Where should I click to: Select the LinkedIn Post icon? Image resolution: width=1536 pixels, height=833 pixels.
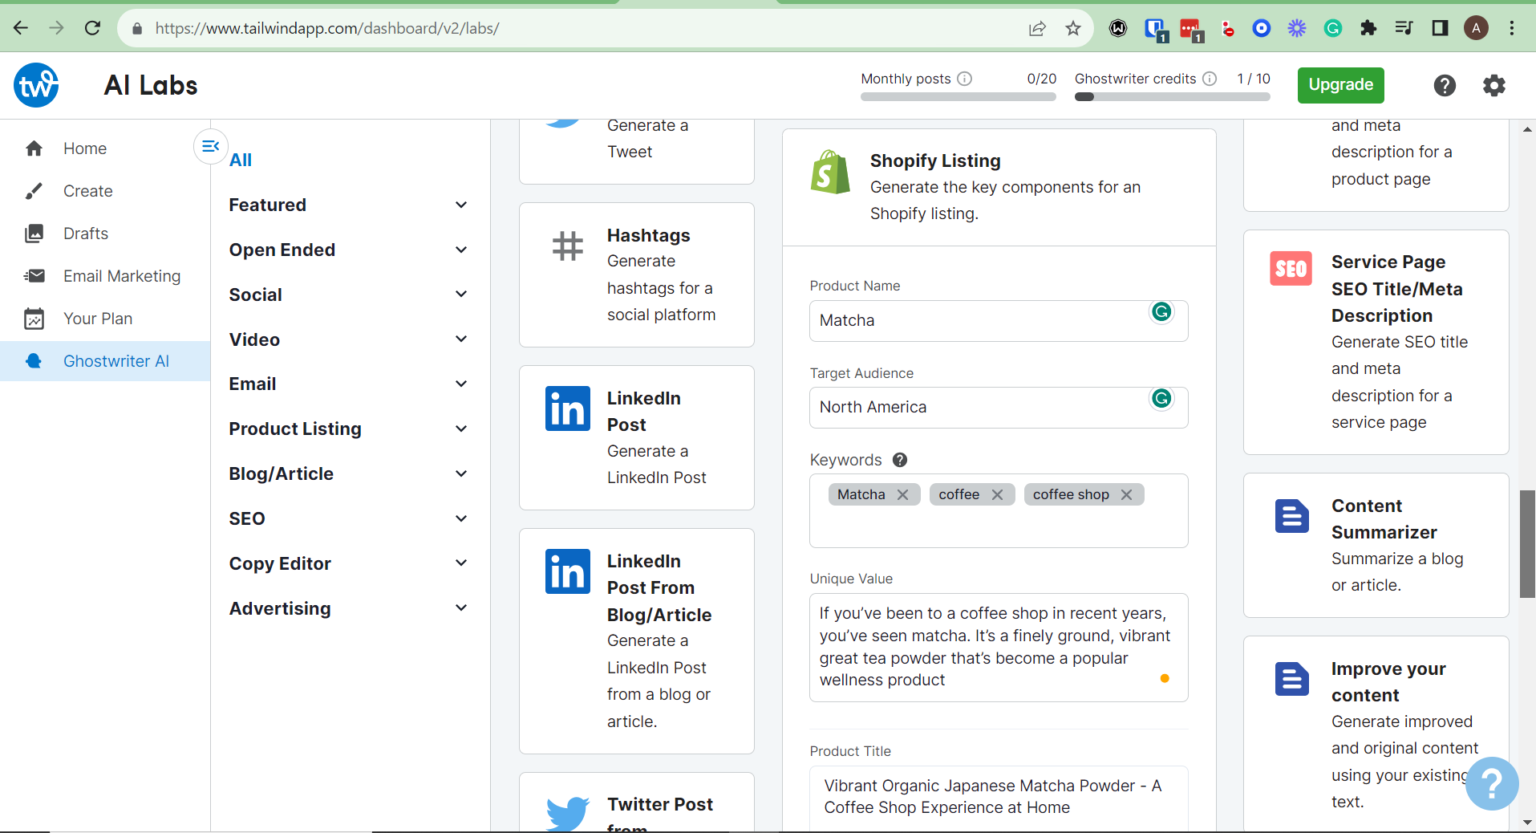(x=567, y=408)
